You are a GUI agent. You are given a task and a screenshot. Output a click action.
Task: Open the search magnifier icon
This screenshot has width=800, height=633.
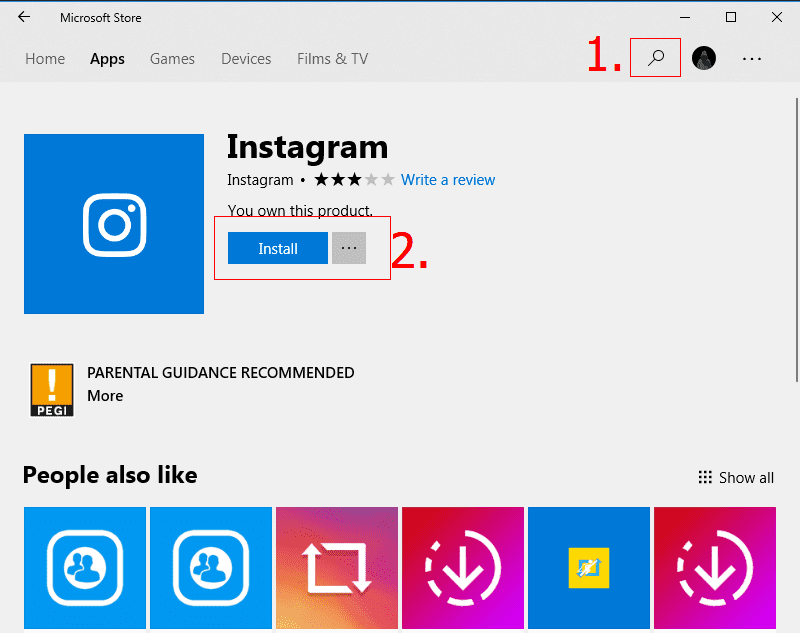point(656,58)
